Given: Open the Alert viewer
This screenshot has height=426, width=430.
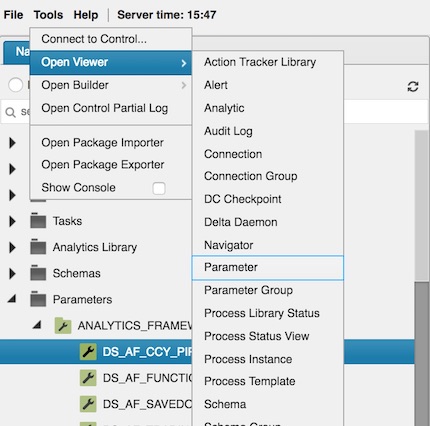Looking at the screenshot, I should point(268,85).
